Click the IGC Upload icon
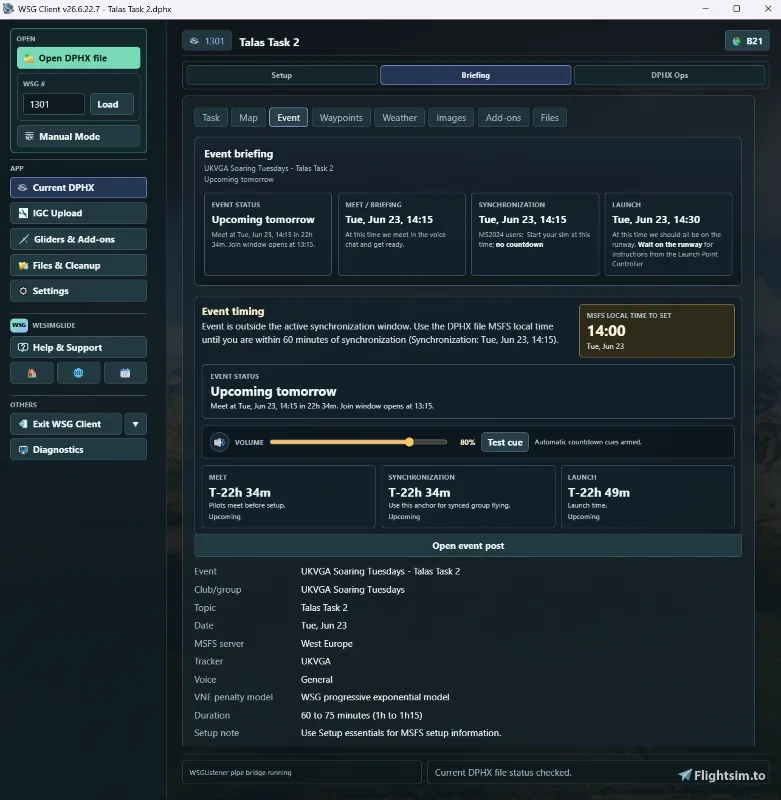Viewport: 781px width, 800px height. tap(23, 213)
